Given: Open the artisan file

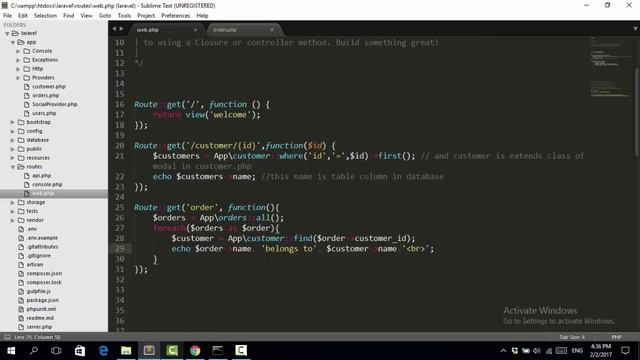Looking at the screenshot, I should point(35,265).
